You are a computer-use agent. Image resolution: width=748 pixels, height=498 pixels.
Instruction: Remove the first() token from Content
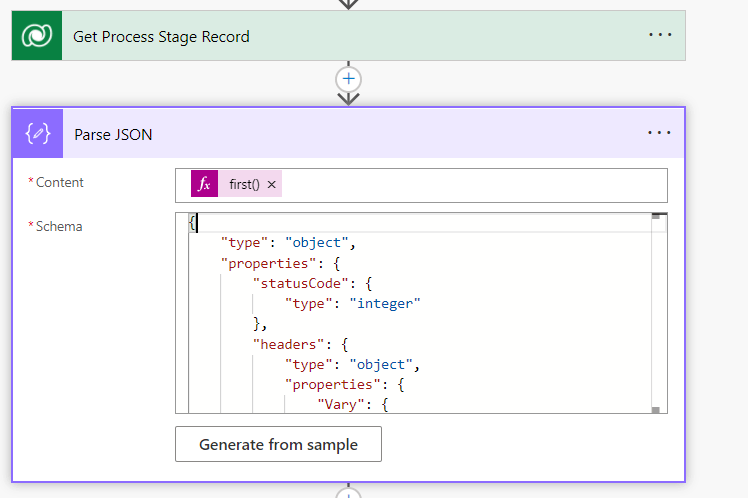click(x=272, y=185)
